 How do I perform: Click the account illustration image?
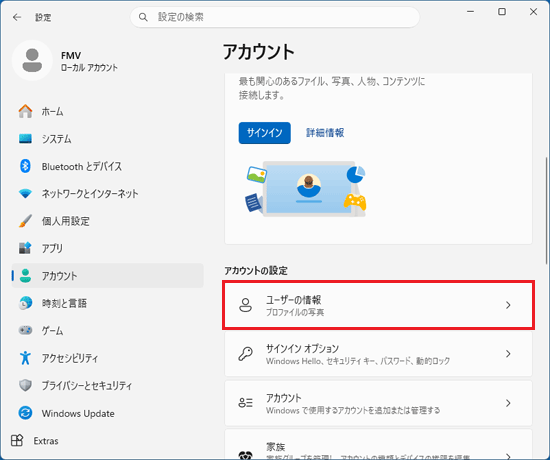click(x=306, y=189)
